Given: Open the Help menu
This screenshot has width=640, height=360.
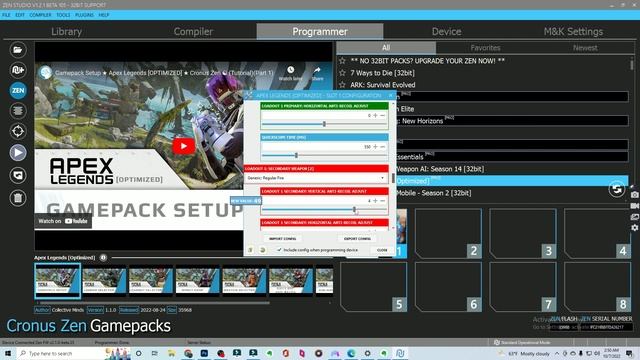Looking at the screenshot, I should click(x=104, y=15).
